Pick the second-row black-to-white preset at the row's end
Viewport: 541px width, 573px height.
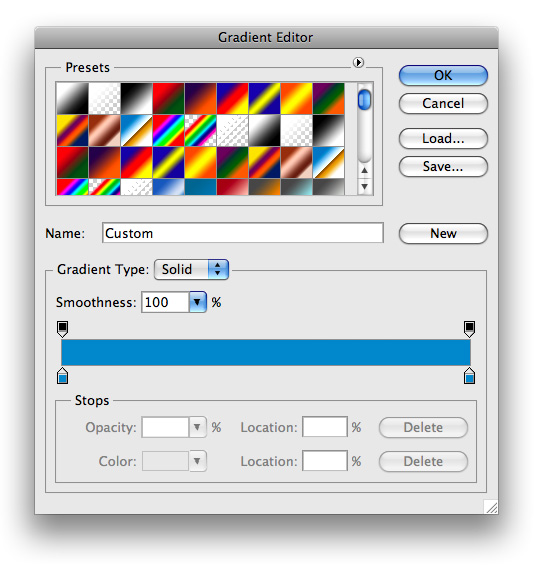(328, 130)
